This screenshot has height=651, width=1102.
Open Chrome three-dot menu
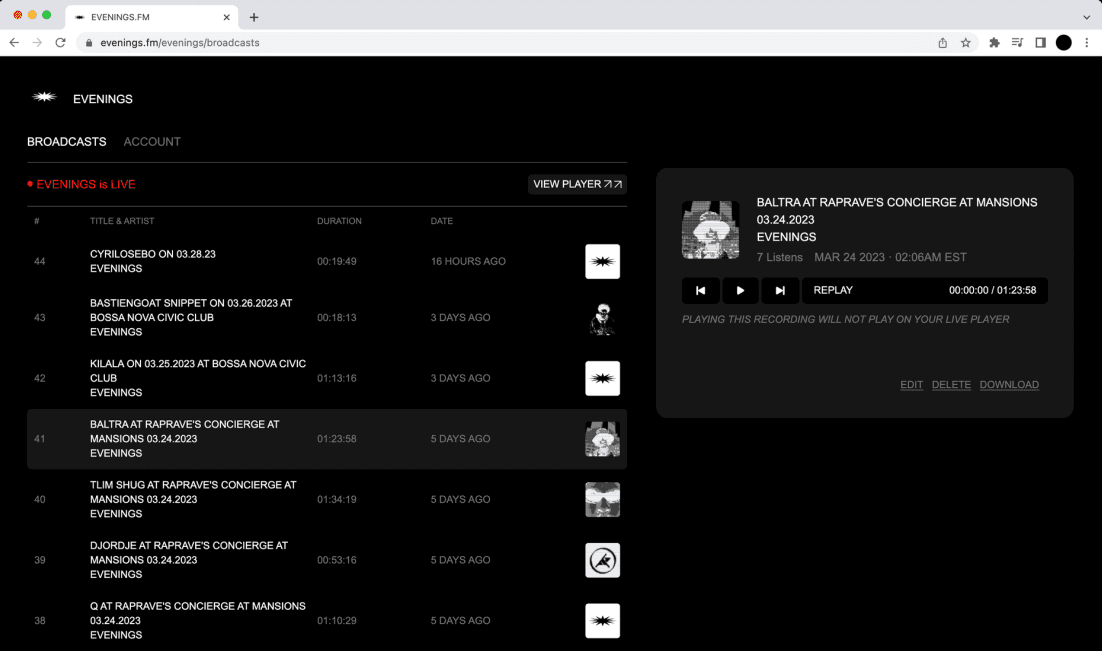click(1087, 43)
